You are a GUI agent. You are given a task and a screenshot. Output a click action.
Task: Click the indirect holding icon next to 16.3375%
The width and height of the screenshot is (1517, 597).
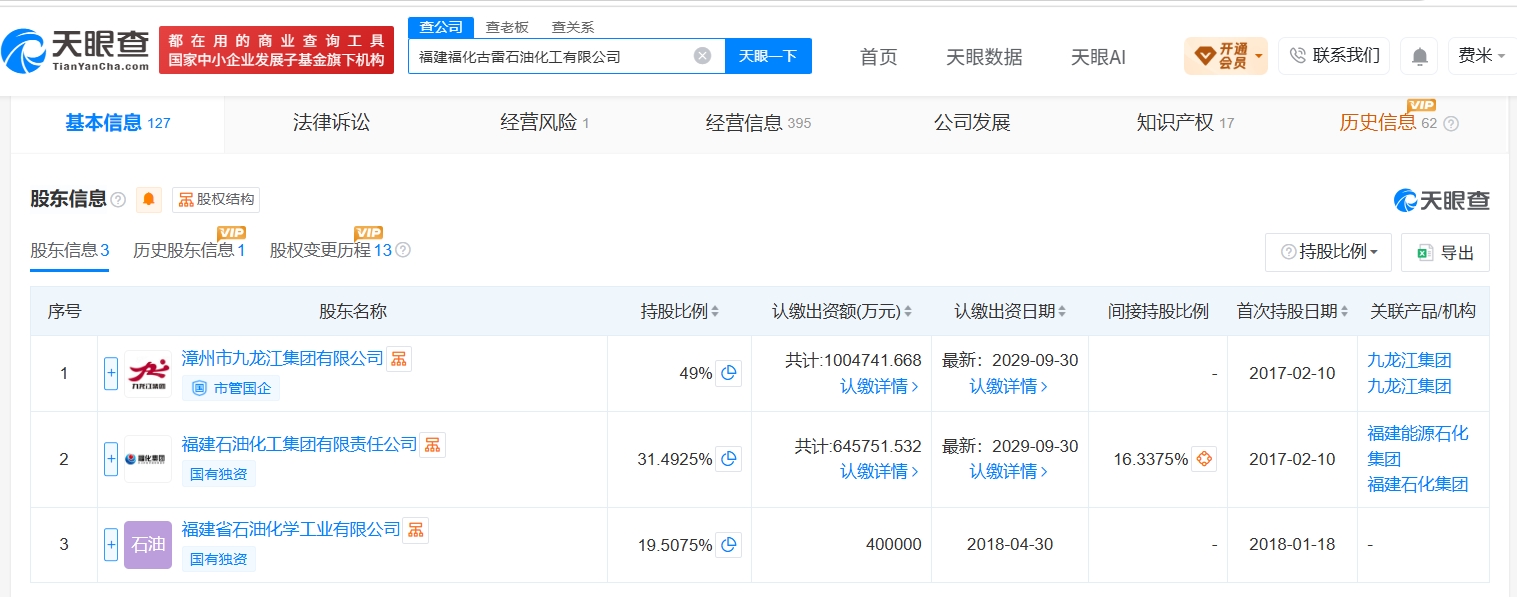point(1204,459)
